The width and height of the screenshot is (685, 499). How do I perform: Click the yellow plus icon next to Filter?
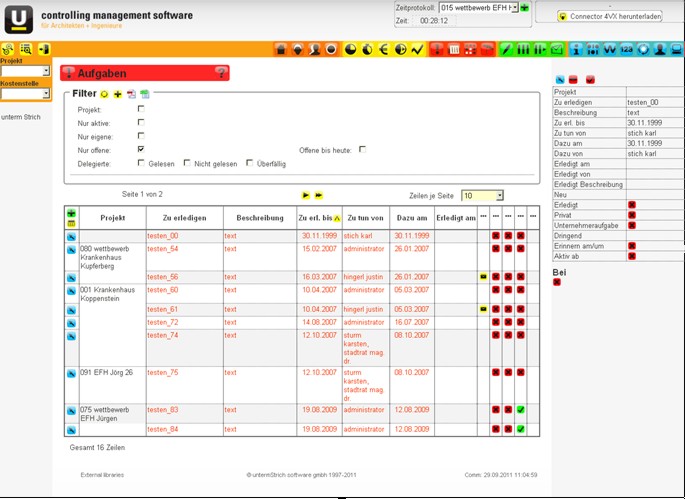click(x=118, y=94)
